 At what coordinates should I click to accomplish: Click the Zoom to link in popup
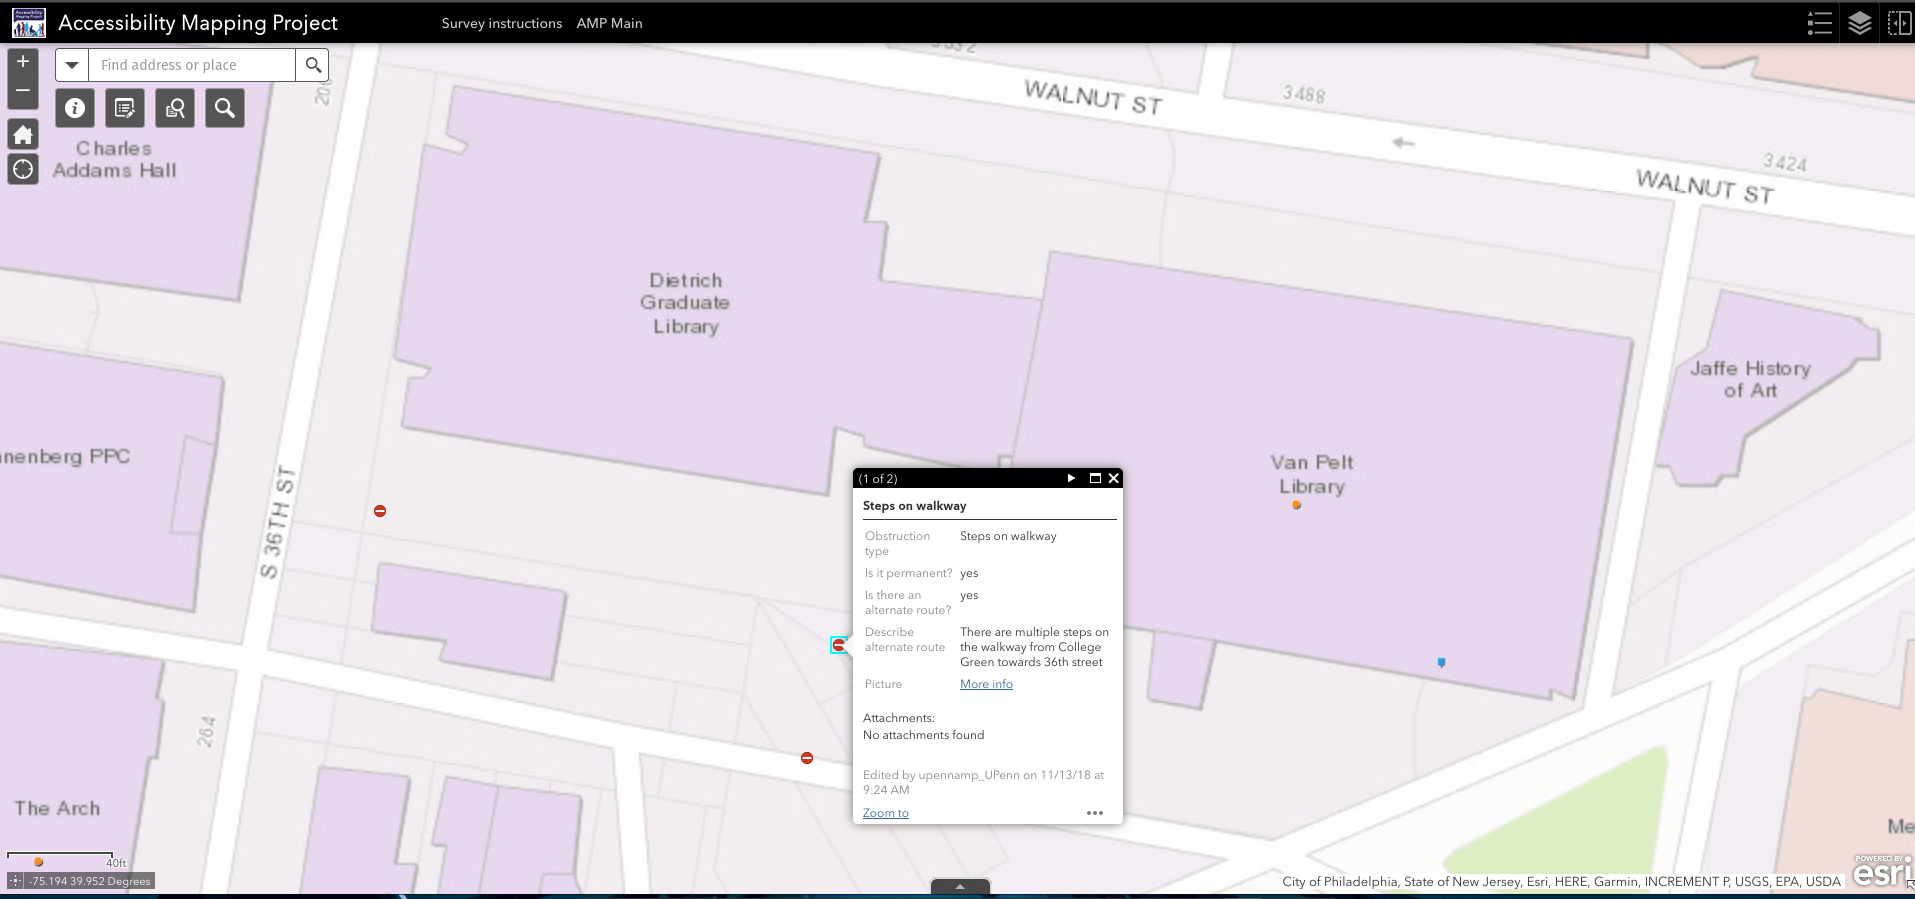coord(885,813)
